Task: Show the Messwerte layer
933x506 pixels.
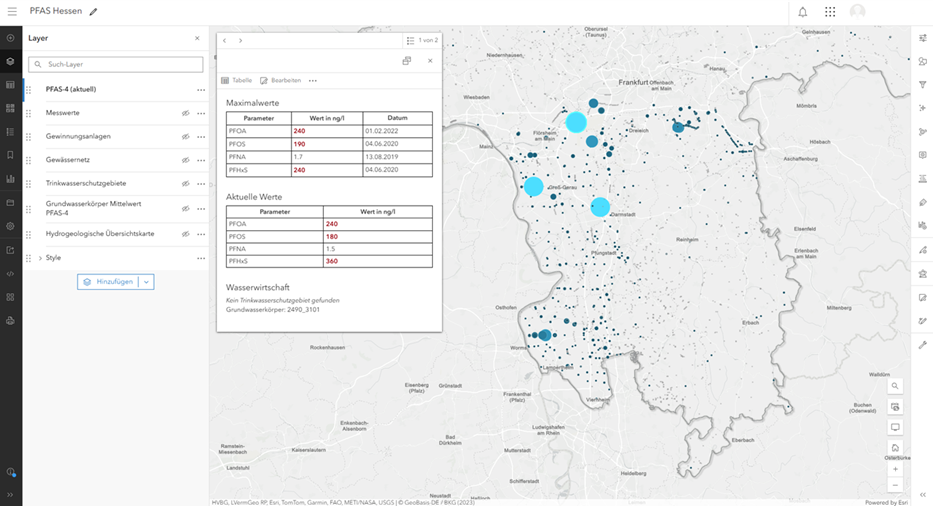Action: pos(186,113)
